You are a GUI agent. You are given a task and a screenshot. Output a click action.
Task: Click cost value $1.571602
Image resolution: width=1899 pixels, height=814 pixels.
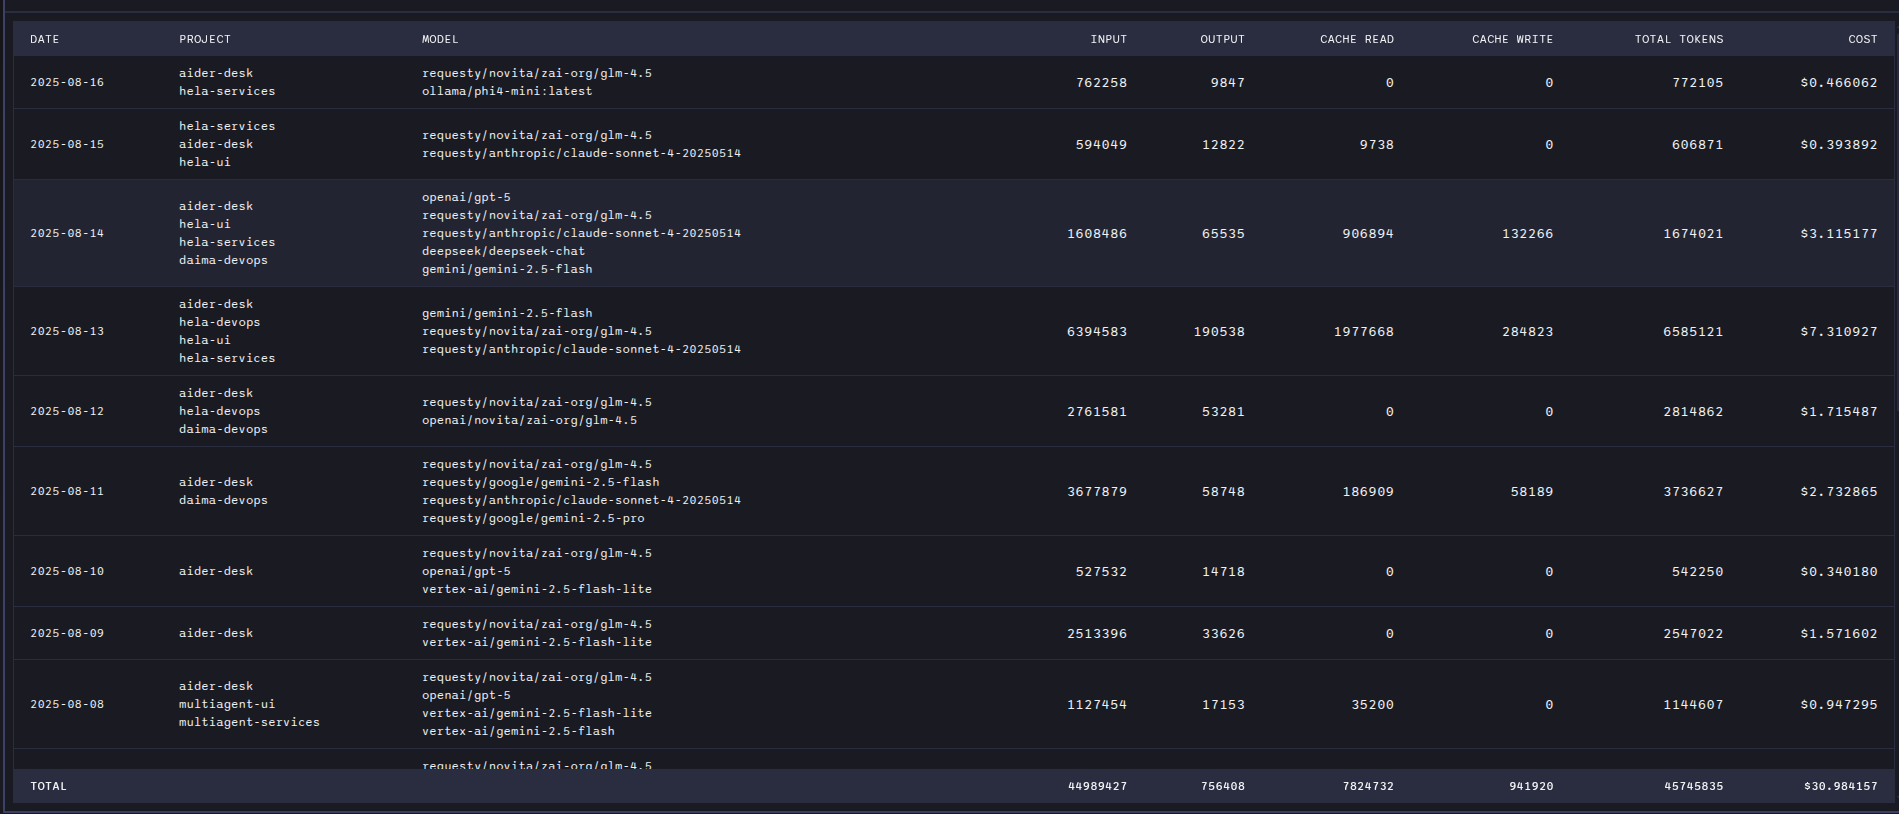[x=1838, y=633]
